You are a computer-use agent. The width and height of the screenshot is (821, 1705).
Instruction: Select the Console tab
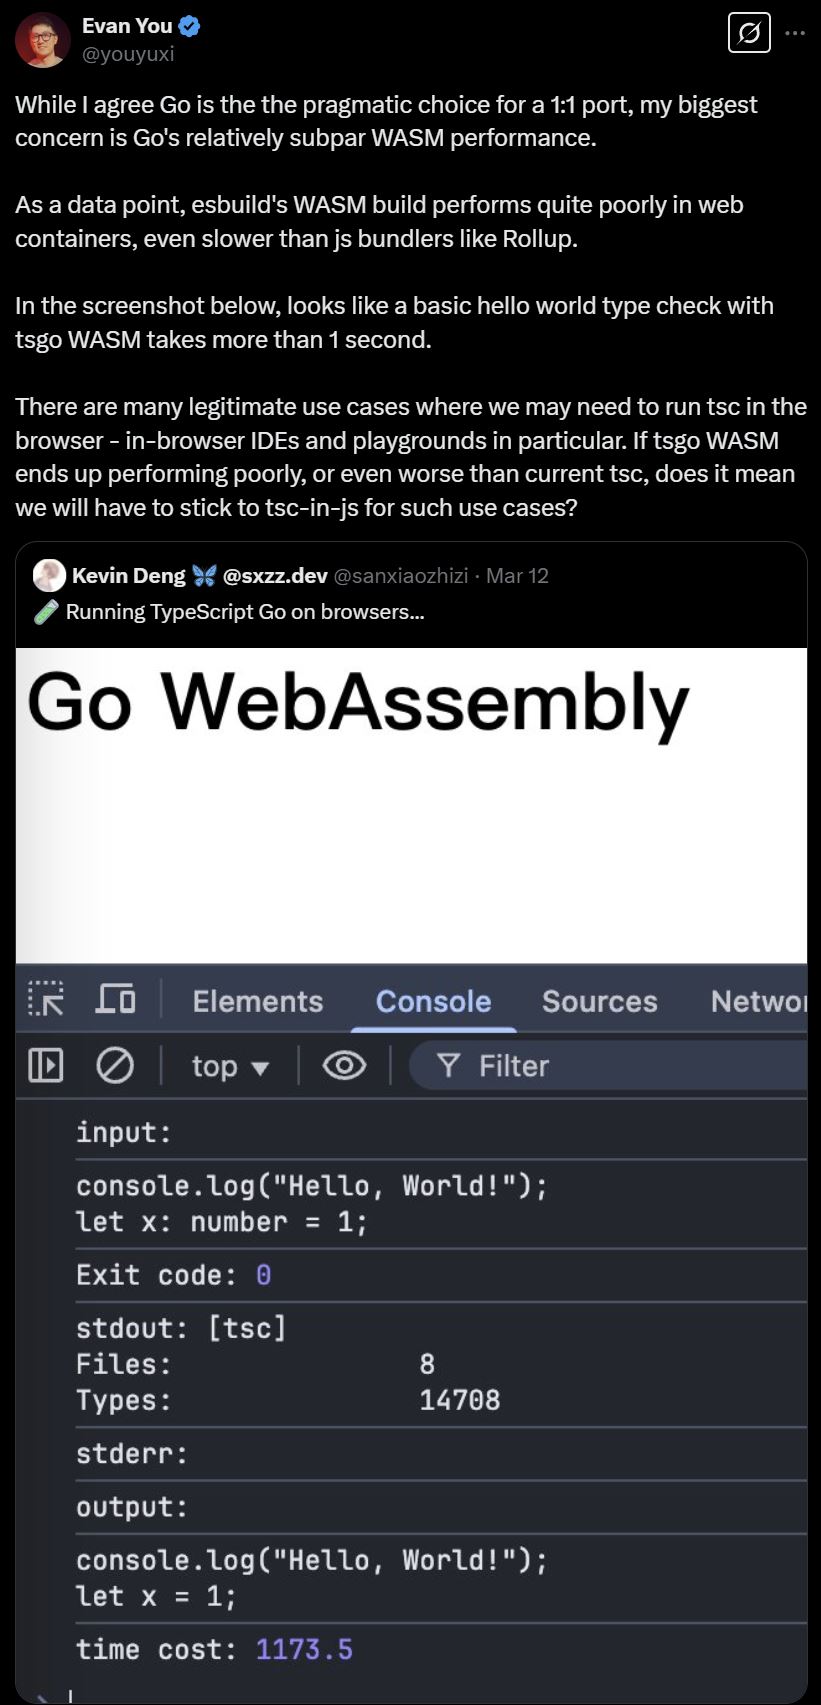434,1001
